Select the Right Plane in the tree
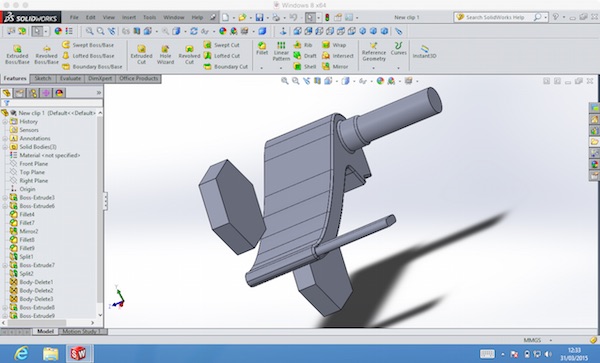 coord(34,181)
